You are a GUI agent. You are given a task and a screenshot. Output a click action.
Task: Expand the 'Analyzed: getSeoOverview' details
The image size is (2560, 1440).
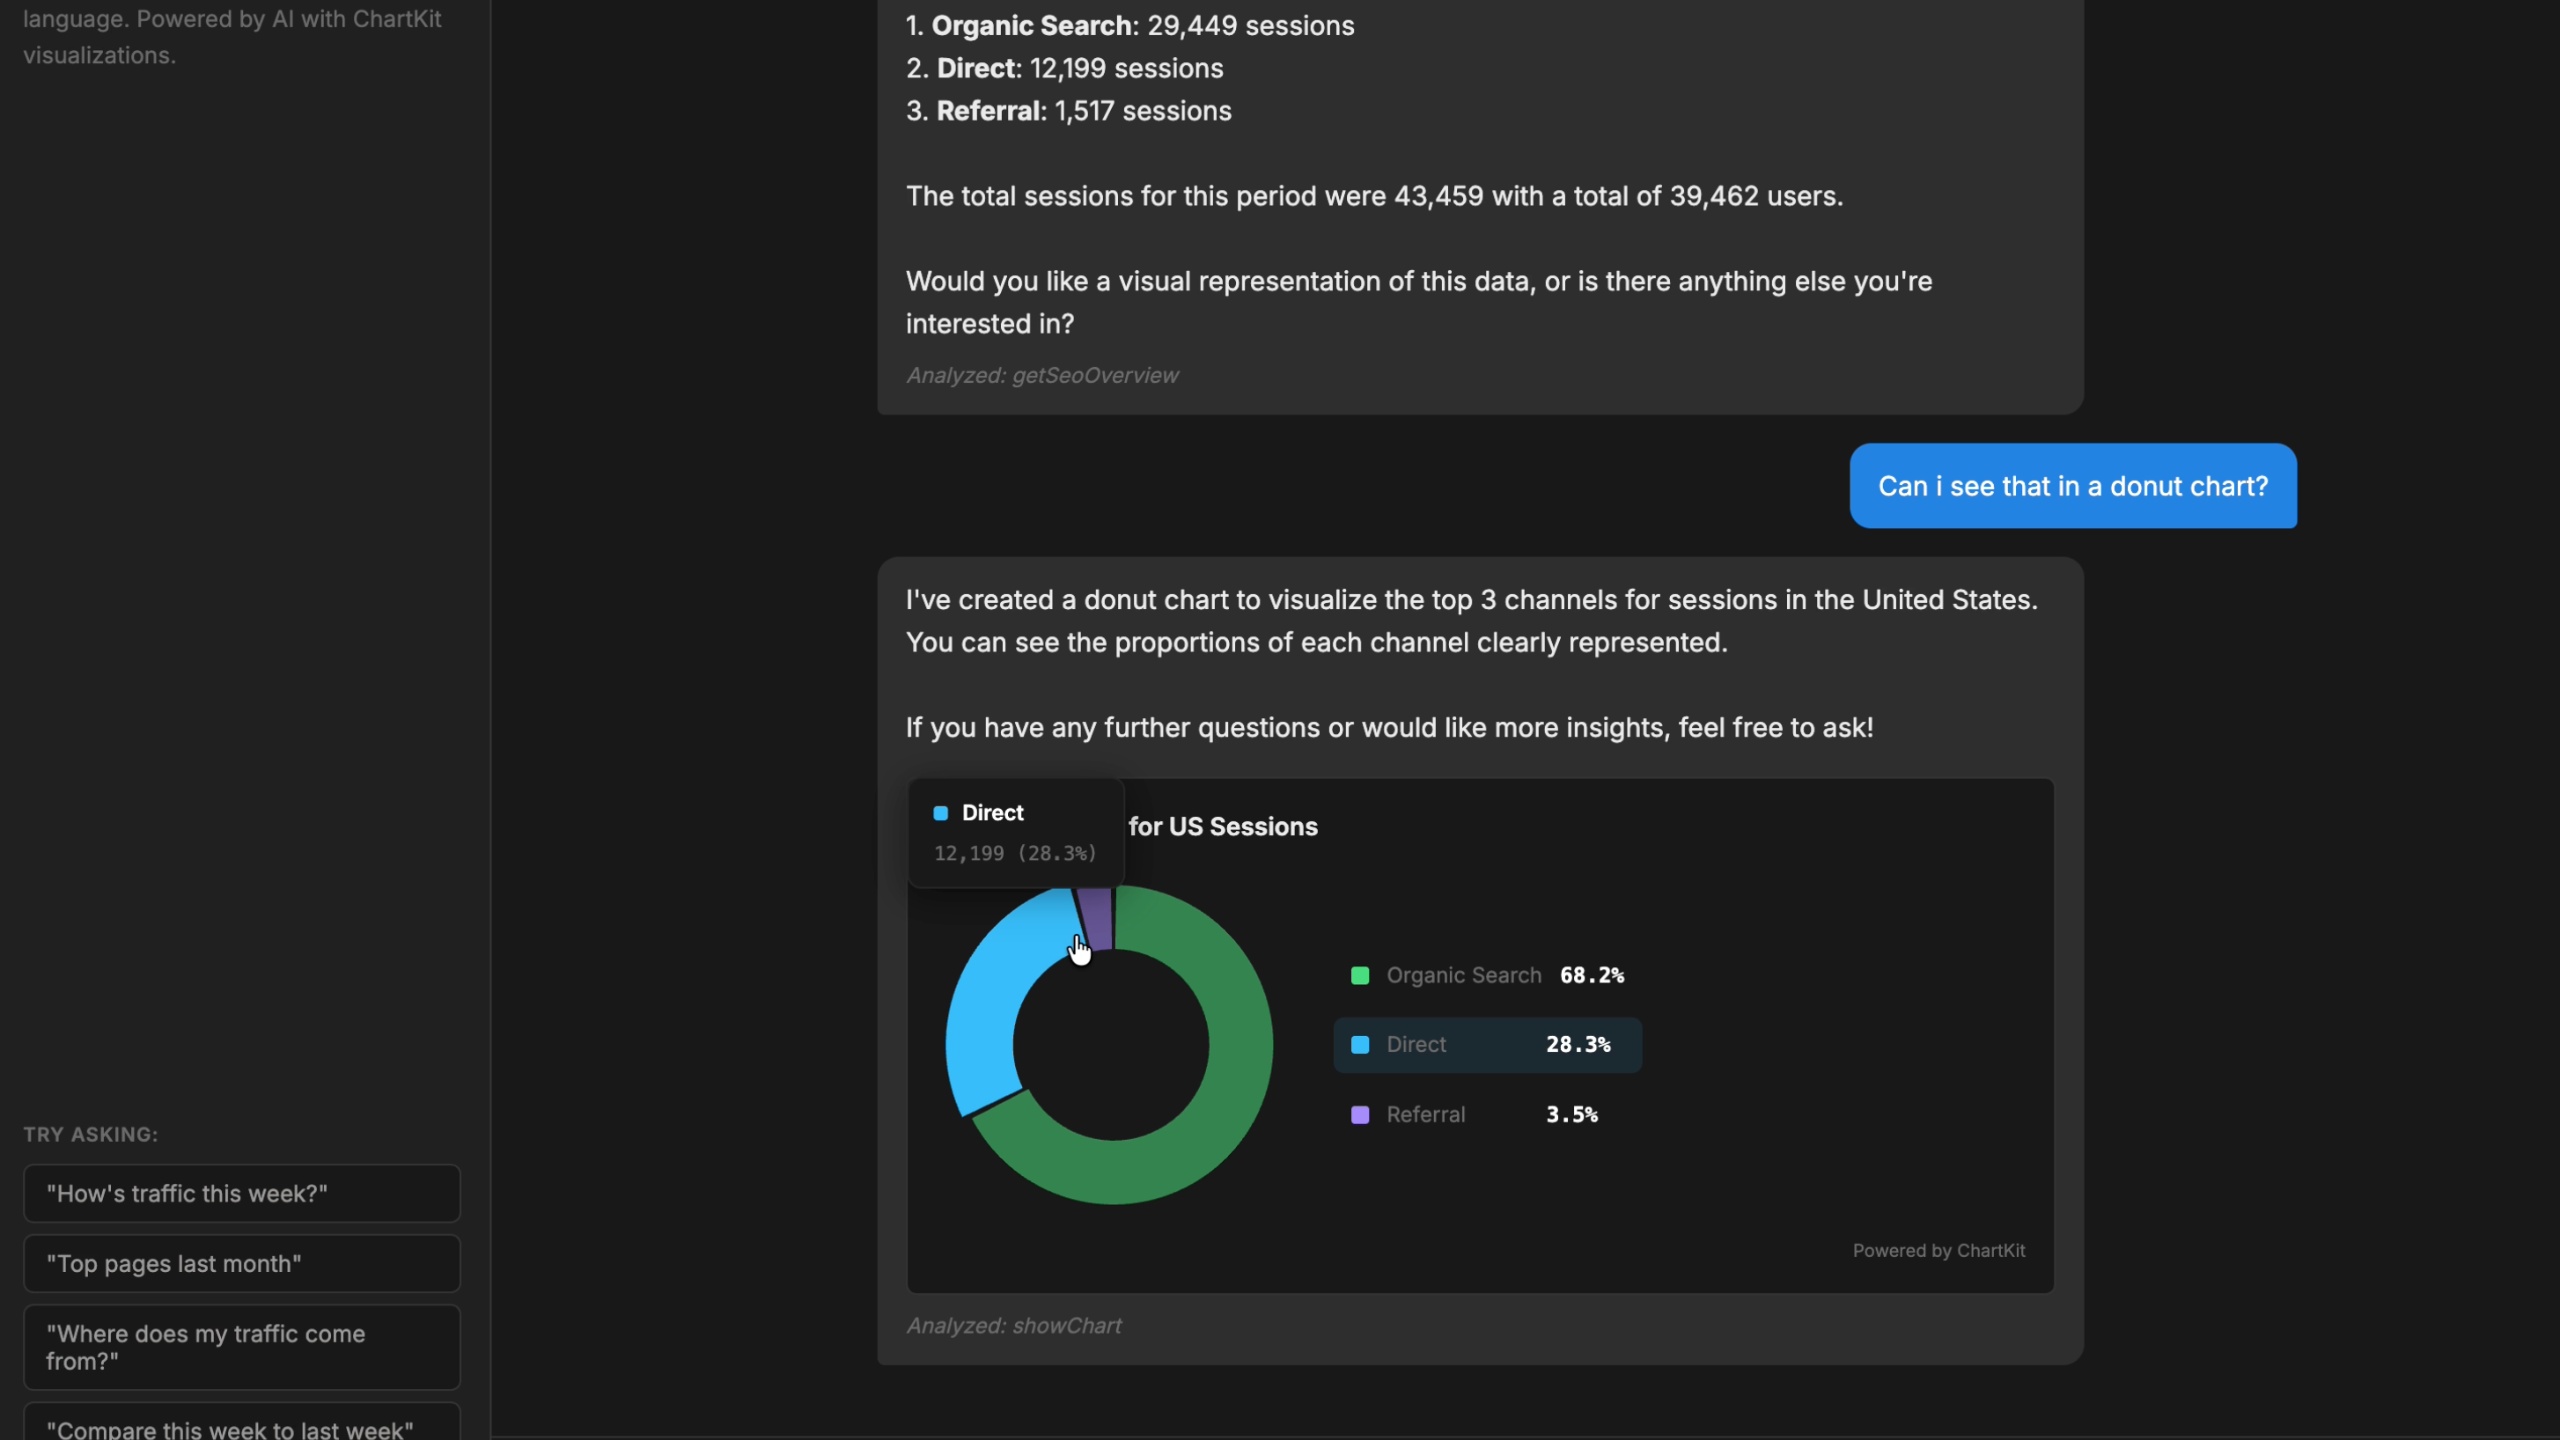point(1041,375)
